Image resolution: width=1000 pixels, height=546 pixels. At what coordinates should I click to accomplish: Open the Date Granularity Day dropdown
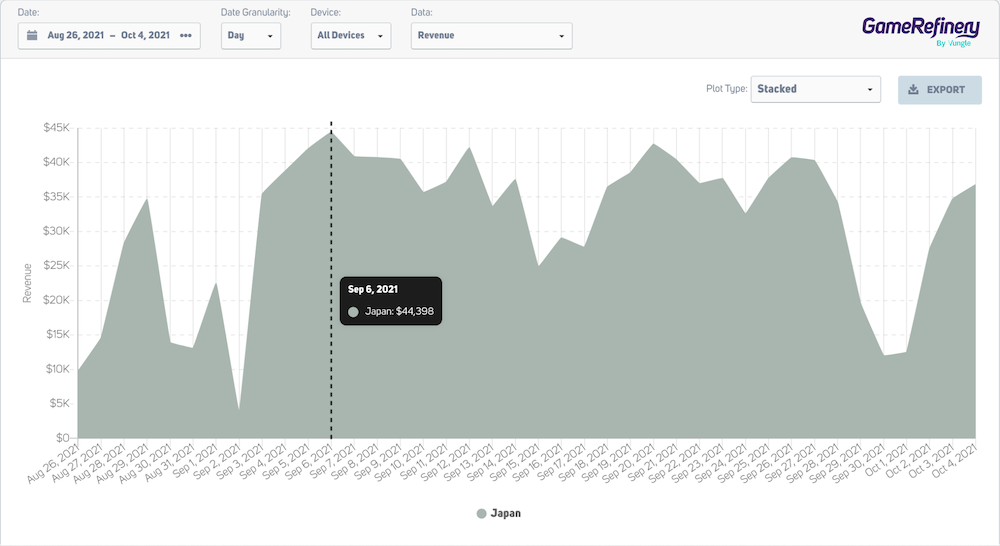(251, 36)
